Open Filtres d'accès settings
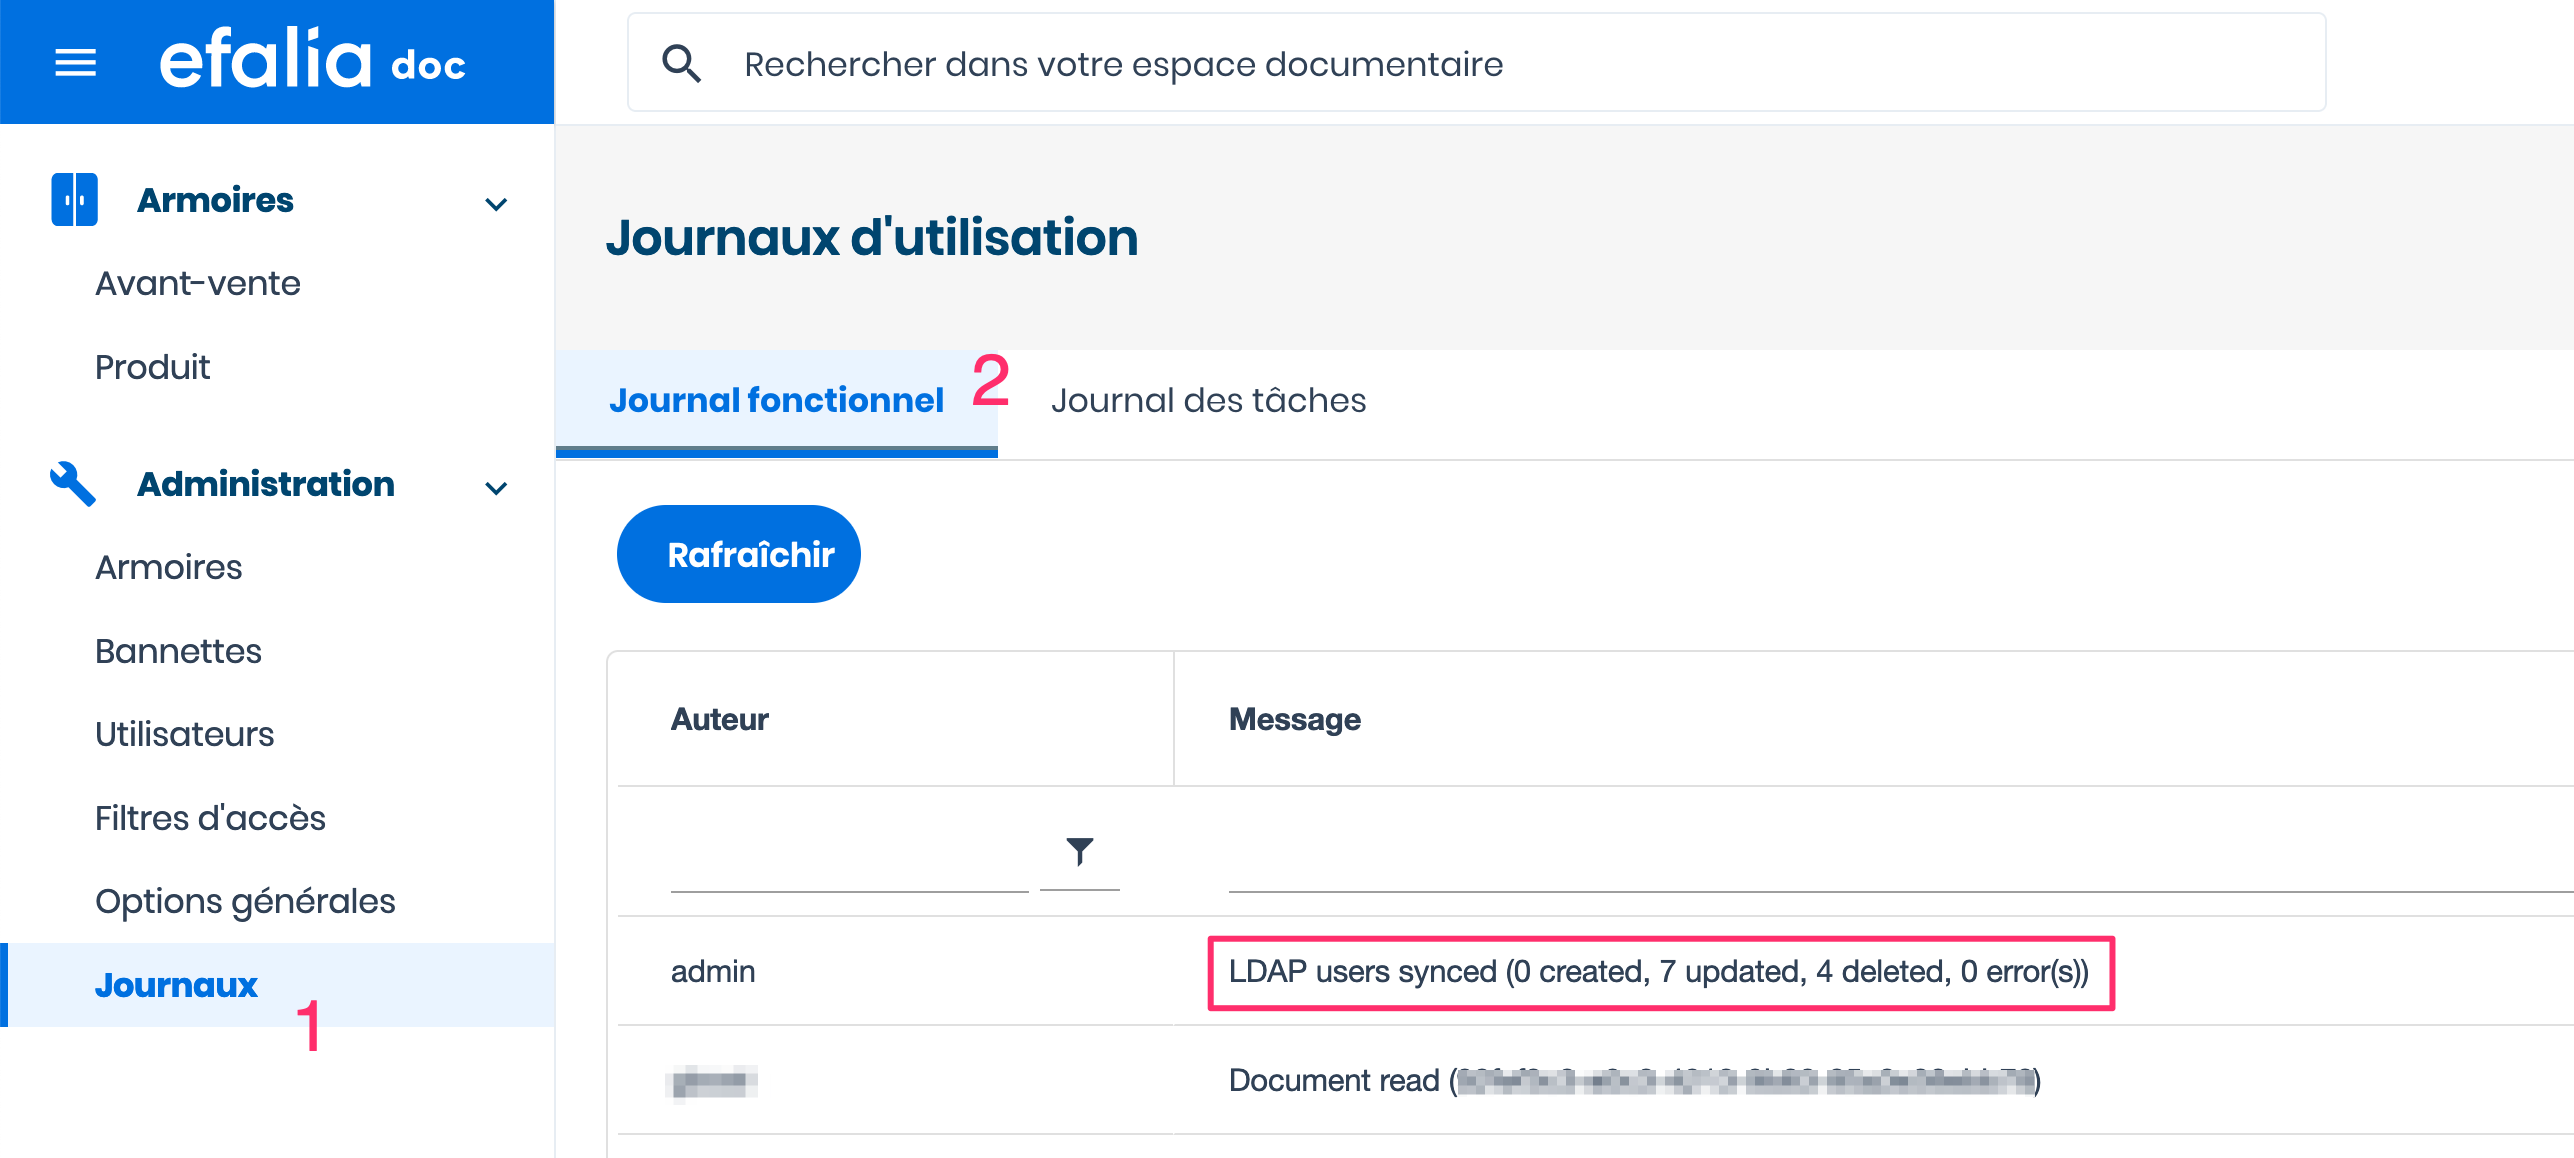This screenshot has width=2574, height=1158. [x=210, y=819]
